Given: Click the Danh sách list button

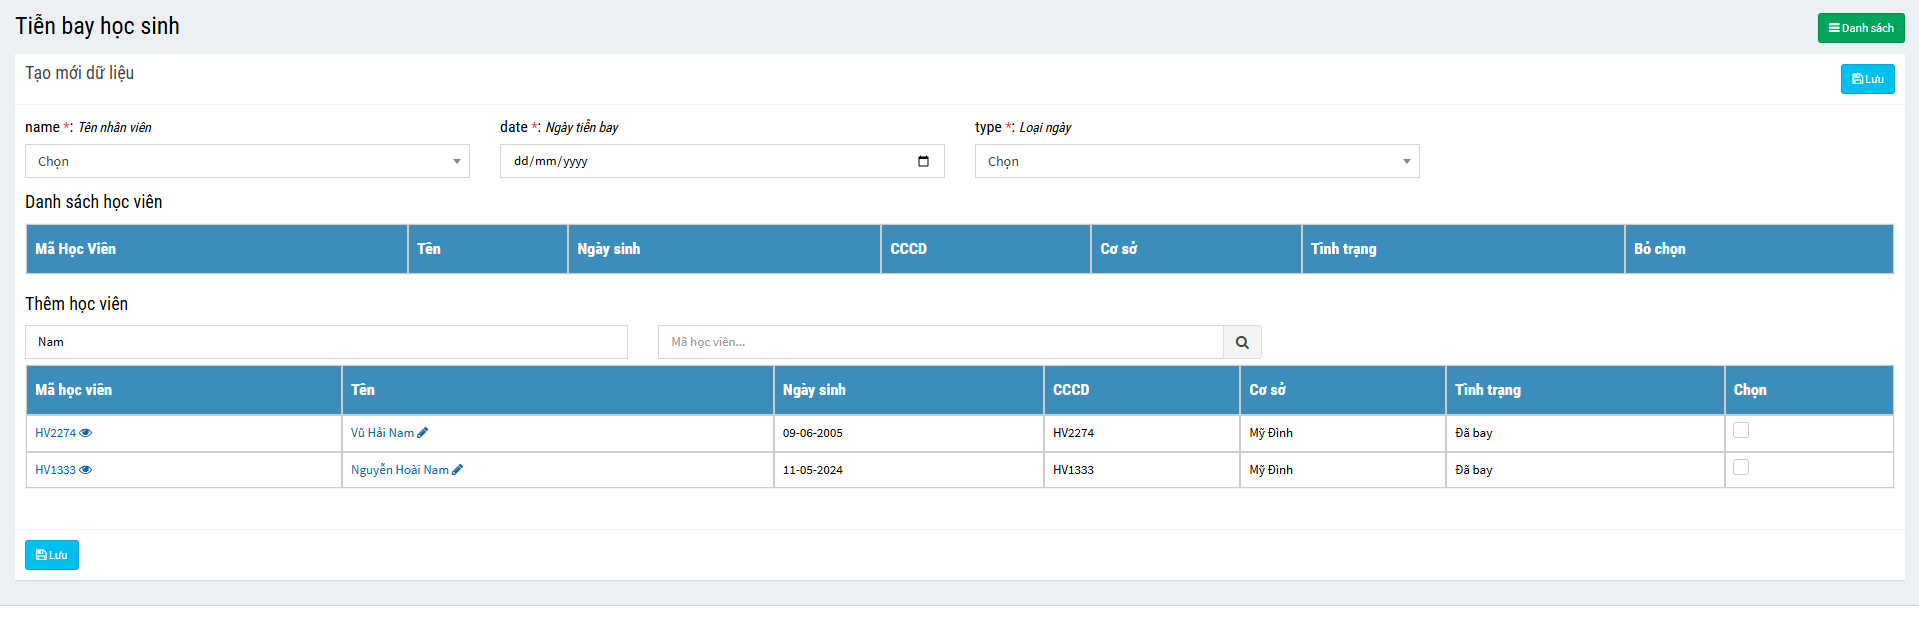Looking at the screenshot, I should pyautogui.click(x=1861, y=28).
